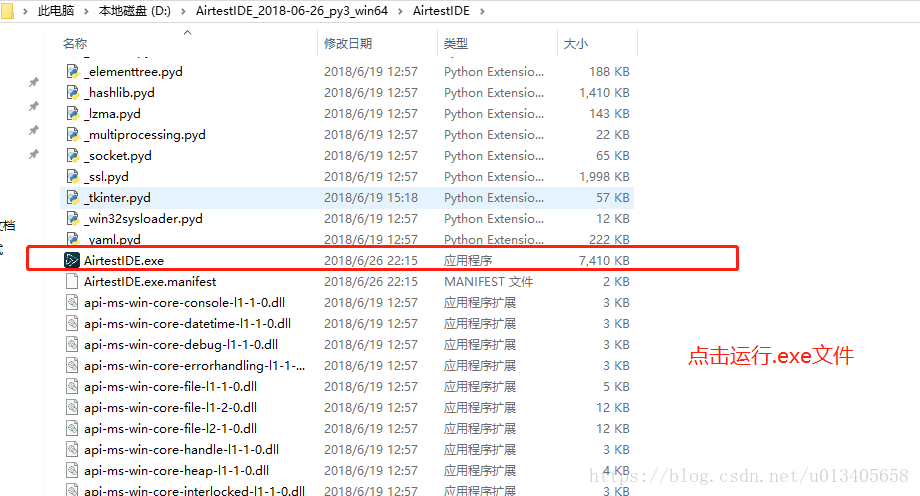The image size is (920, 496).
Task: Select the _elementtree.pyd file name
Action: coord(133,72)
